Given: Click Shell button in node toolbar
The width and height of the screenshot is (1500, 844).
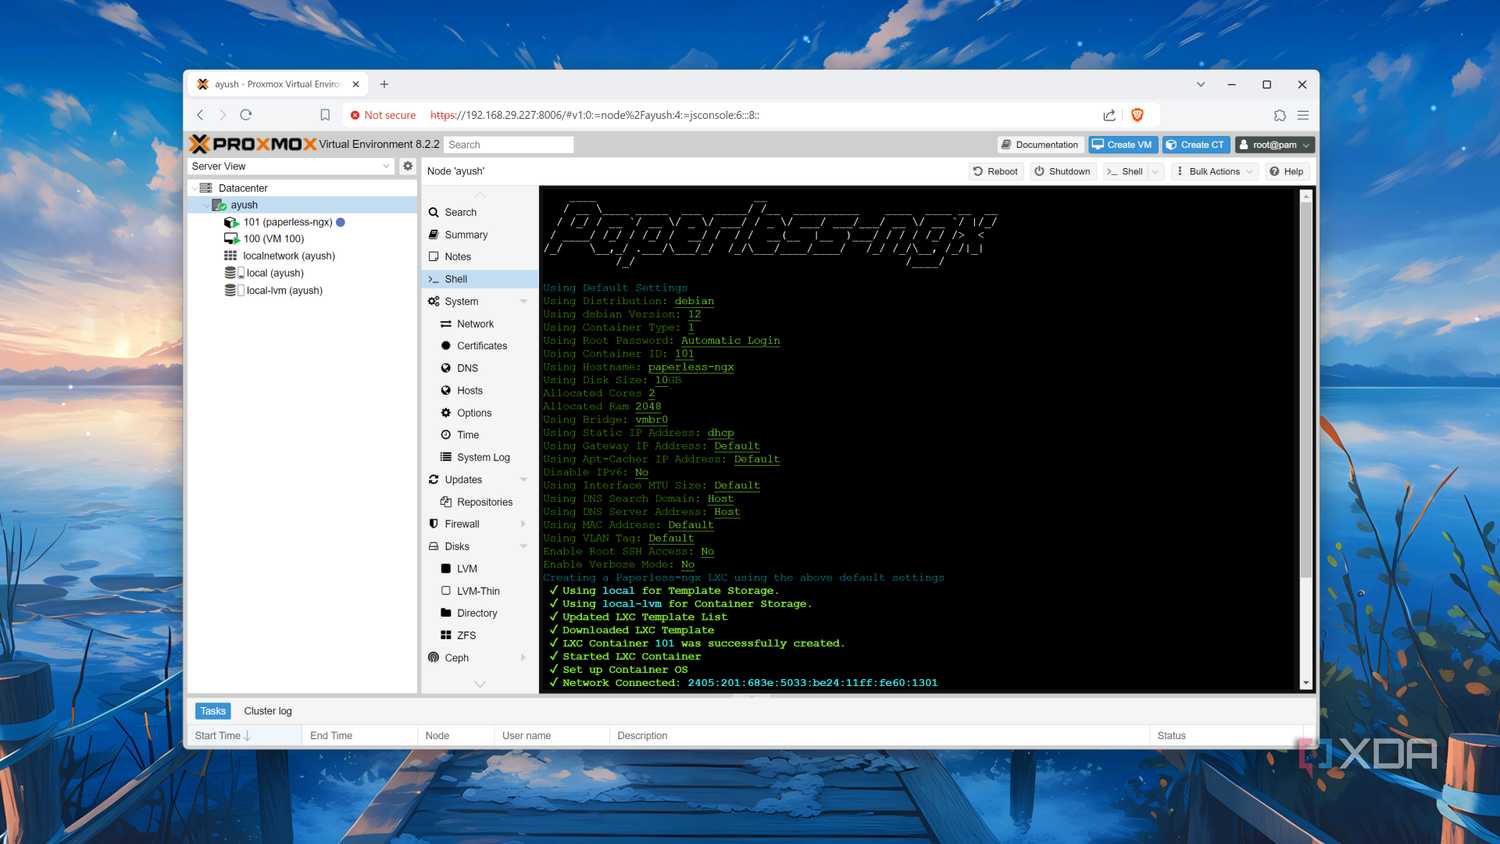Looking at the screenshot, I should point(1125,171).
